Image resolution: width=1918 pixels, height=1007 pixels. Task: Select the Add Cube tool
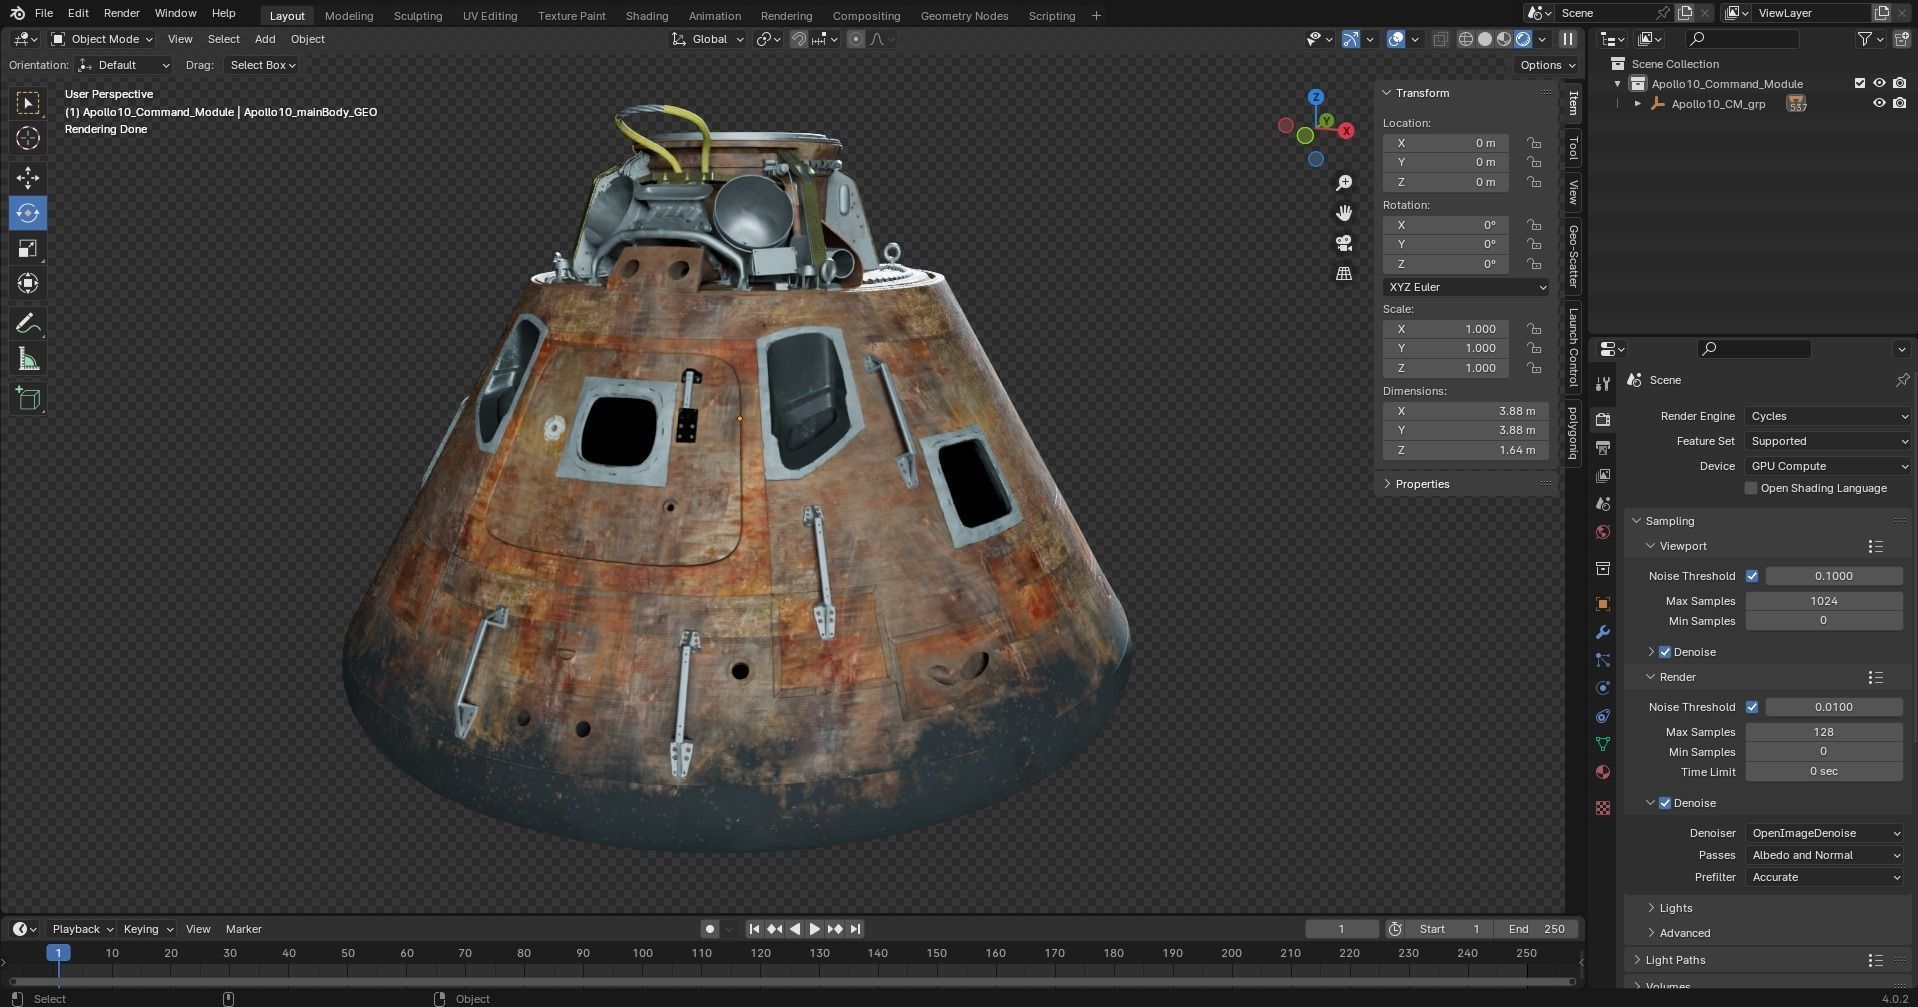point(28,399)
